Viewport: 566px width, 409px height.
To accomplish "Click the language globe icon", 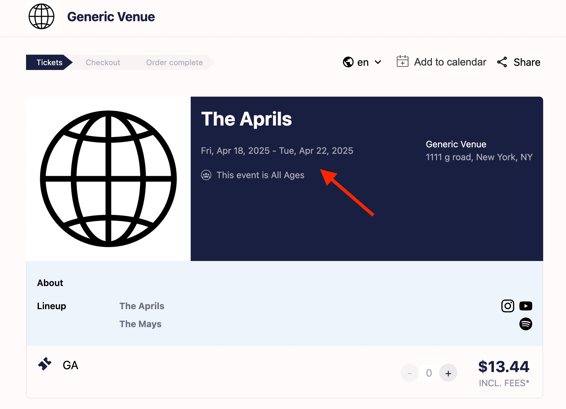I will click(x=348, y=62).
